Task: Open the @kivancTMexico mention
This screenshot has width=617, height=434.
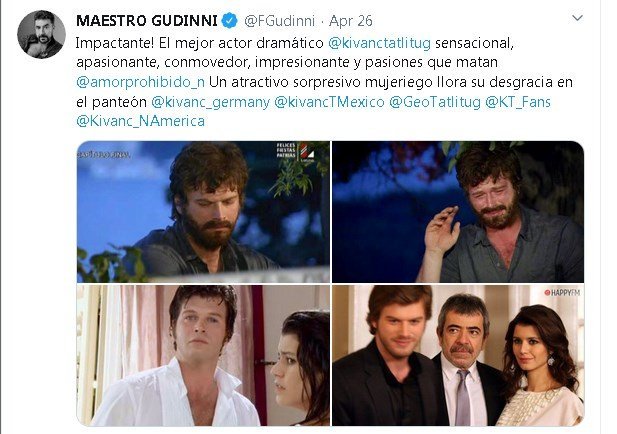Action: click(329, 102)
